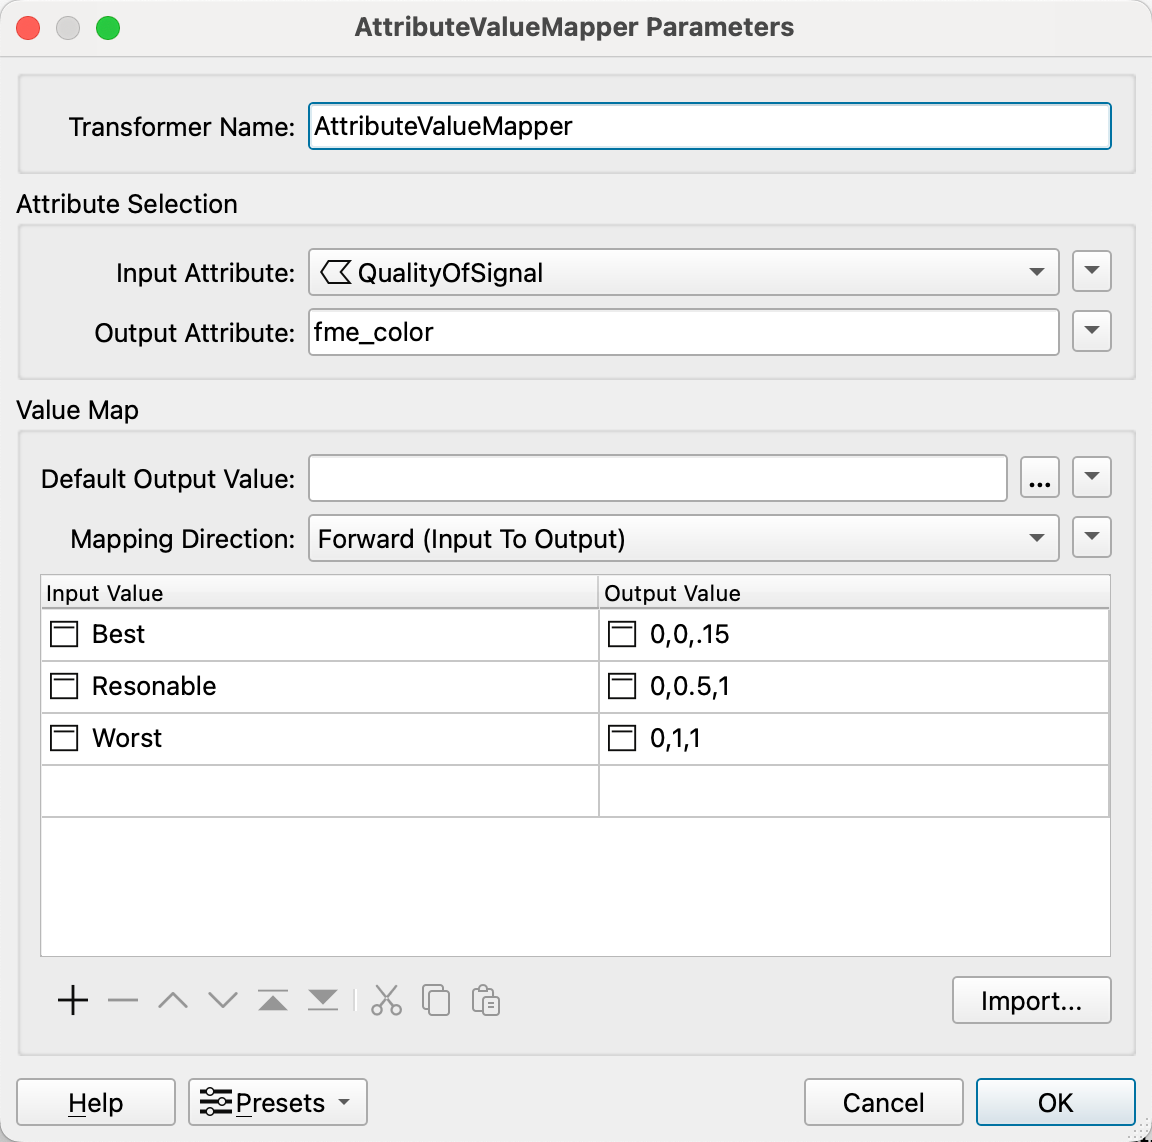Open the Input Attribute combo box
This screenshot has height=1142, width=1152.
(x=683, y=273)
